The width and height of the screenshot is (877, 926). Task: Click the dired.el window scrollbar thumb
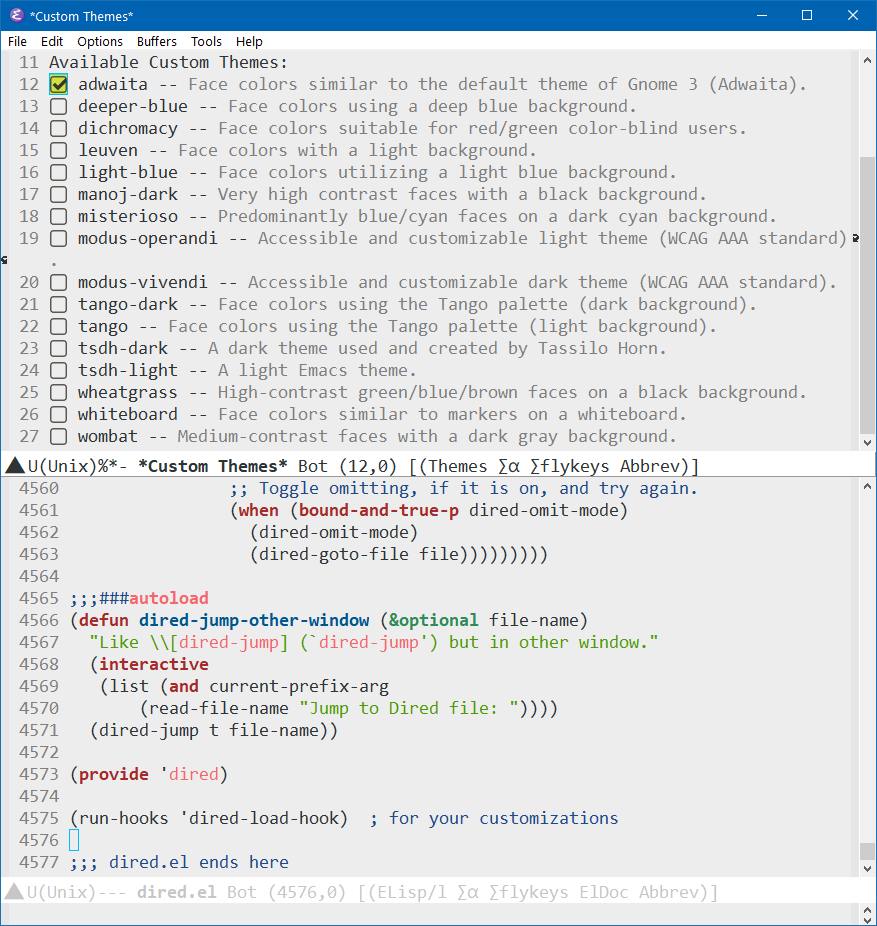(x=867, y=851)
